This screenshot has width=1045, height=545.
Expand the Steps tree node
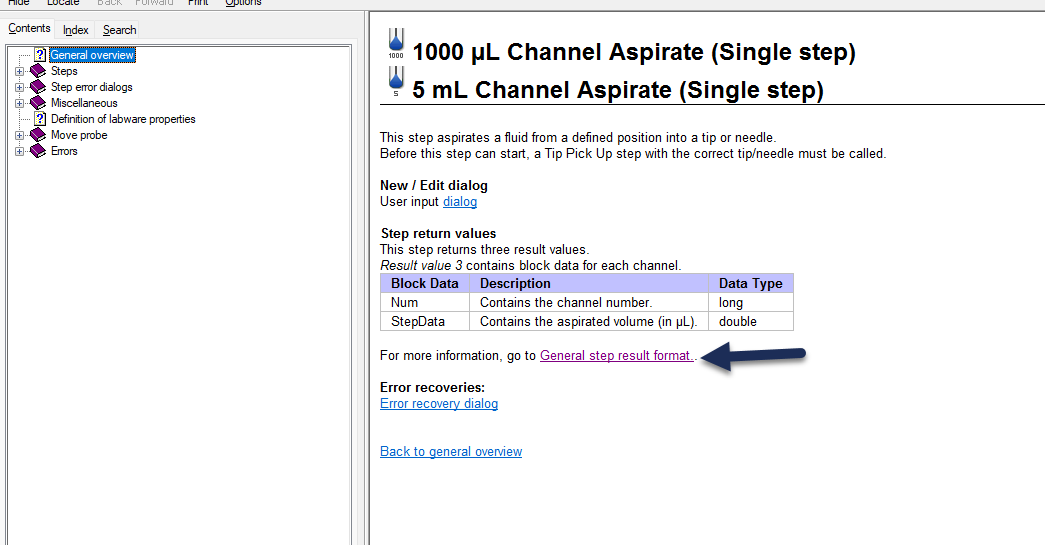tap(19, 71)
